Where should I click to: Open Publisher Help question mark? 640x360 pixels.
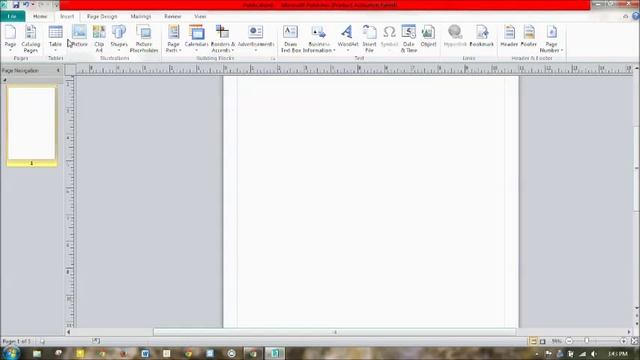[x=636, y=16]
